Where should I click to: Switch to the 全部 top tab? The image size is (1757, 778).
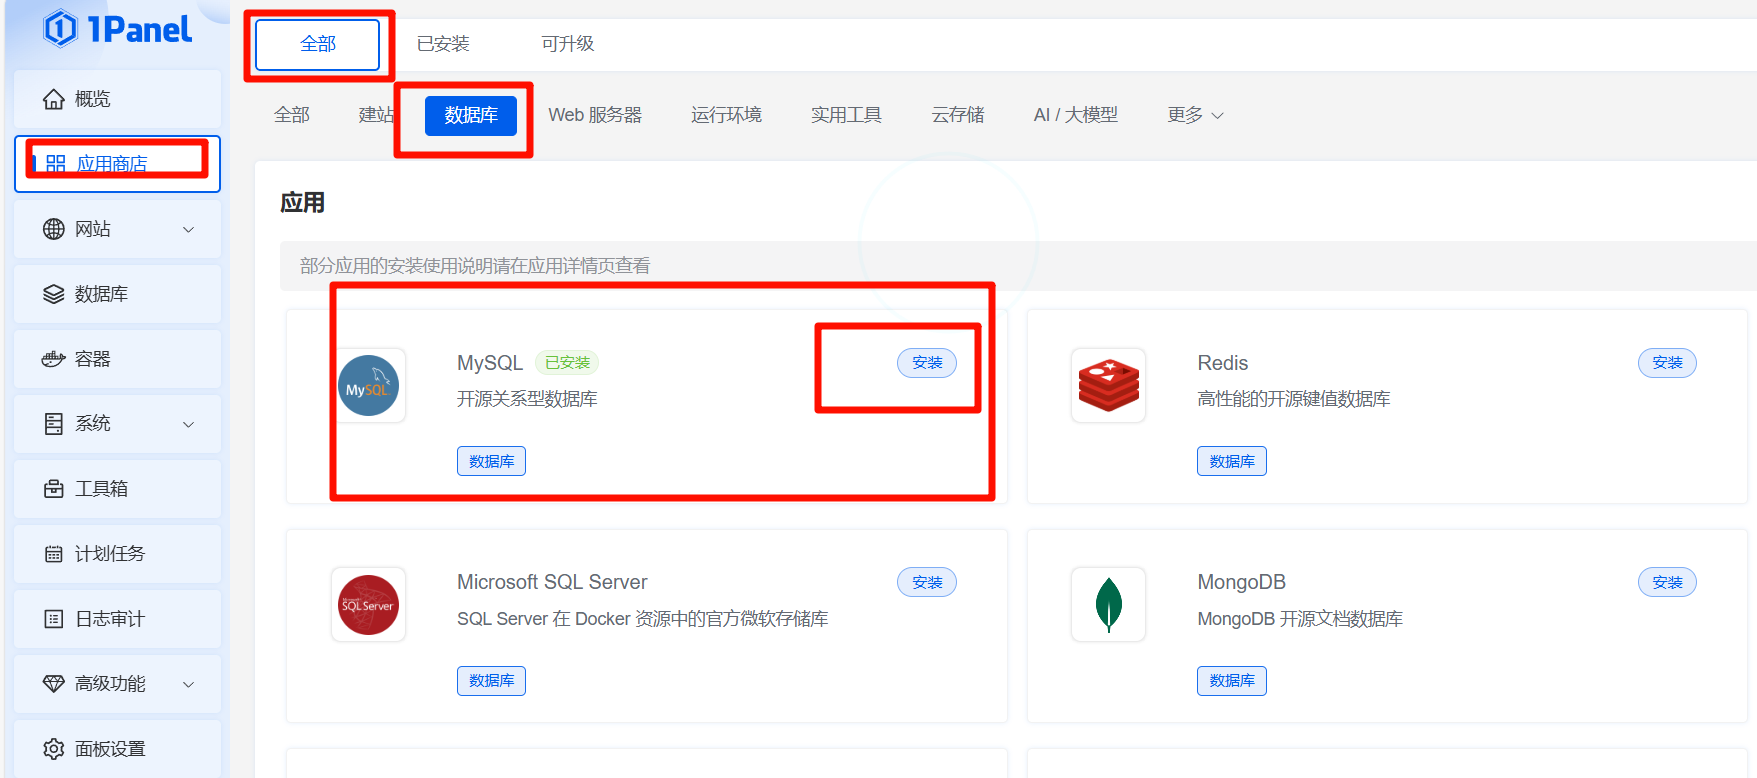(318, 44)
